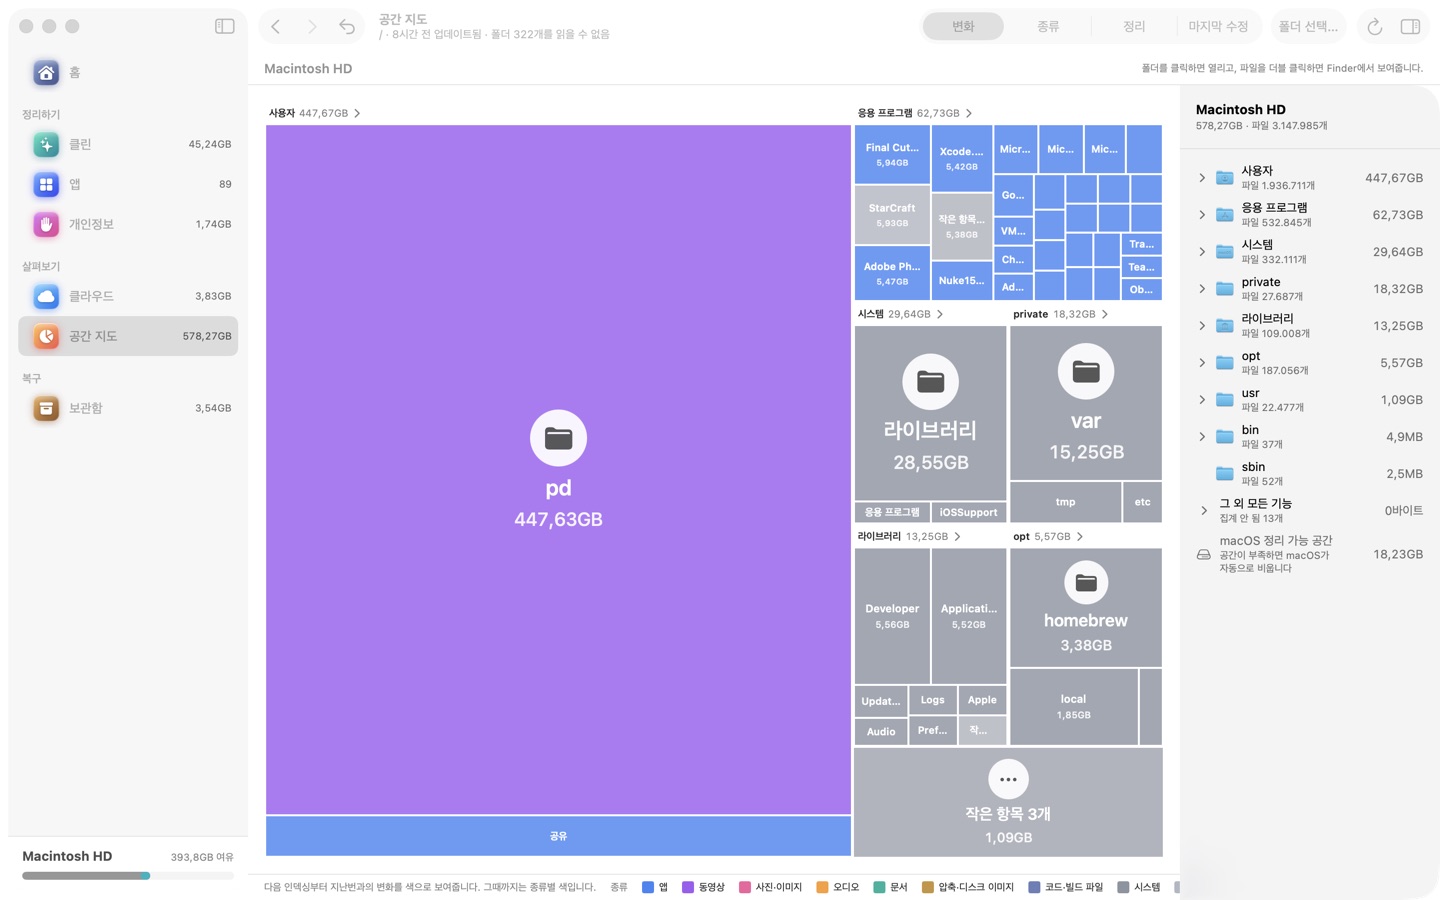Viewport: 1440px width, 900px height.
Task: Click the Macintosh HD storage usage bar
Action: (128, 876)
